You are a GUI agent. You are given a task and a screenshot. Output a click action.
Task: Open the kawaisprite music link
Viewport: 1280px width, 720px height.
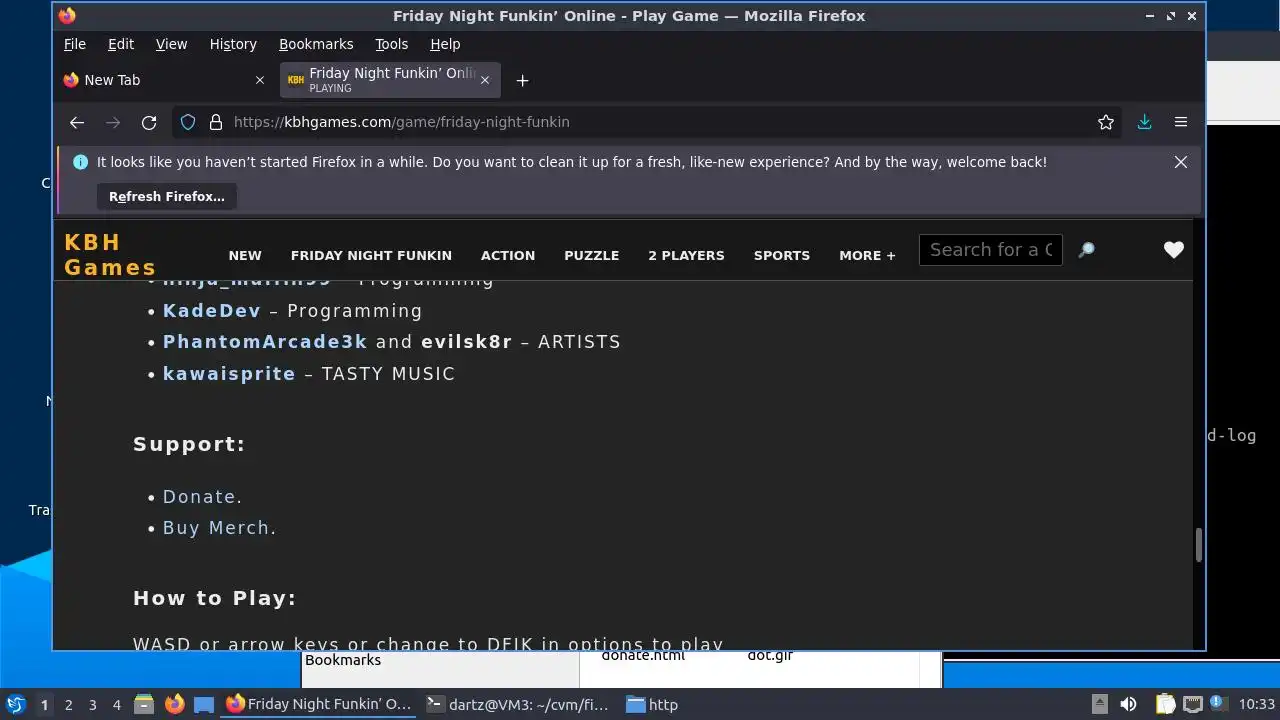point(229,374)
